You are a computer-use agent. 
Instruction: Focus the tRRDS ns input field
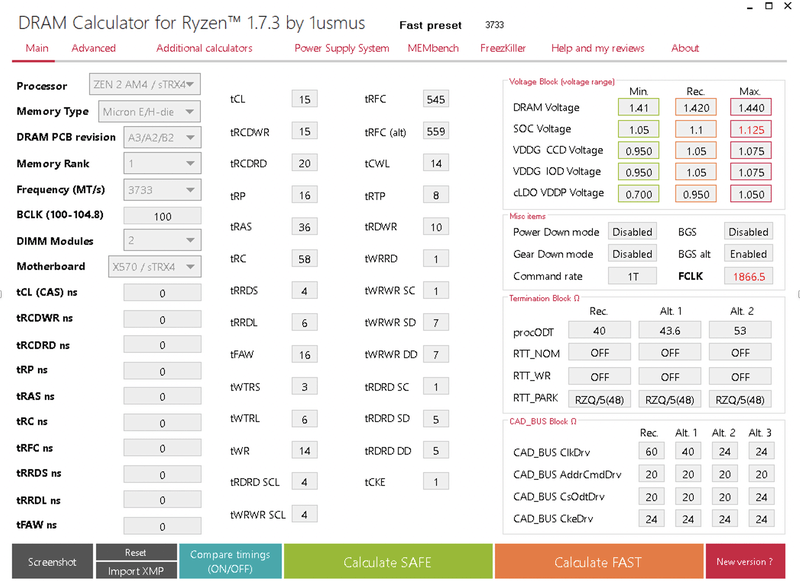pos(162,474)
